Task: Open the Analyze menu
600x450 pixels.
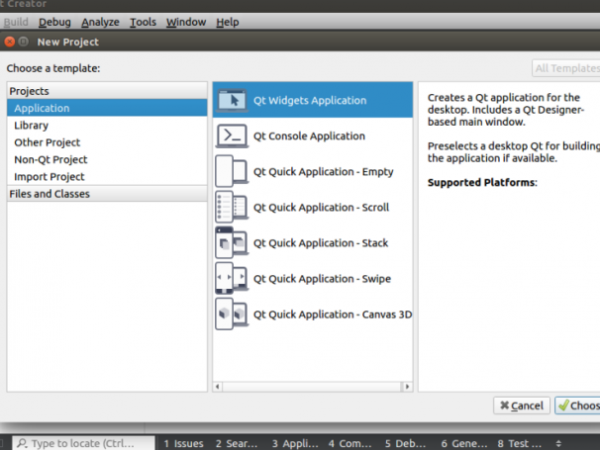Action: [100, 21]
